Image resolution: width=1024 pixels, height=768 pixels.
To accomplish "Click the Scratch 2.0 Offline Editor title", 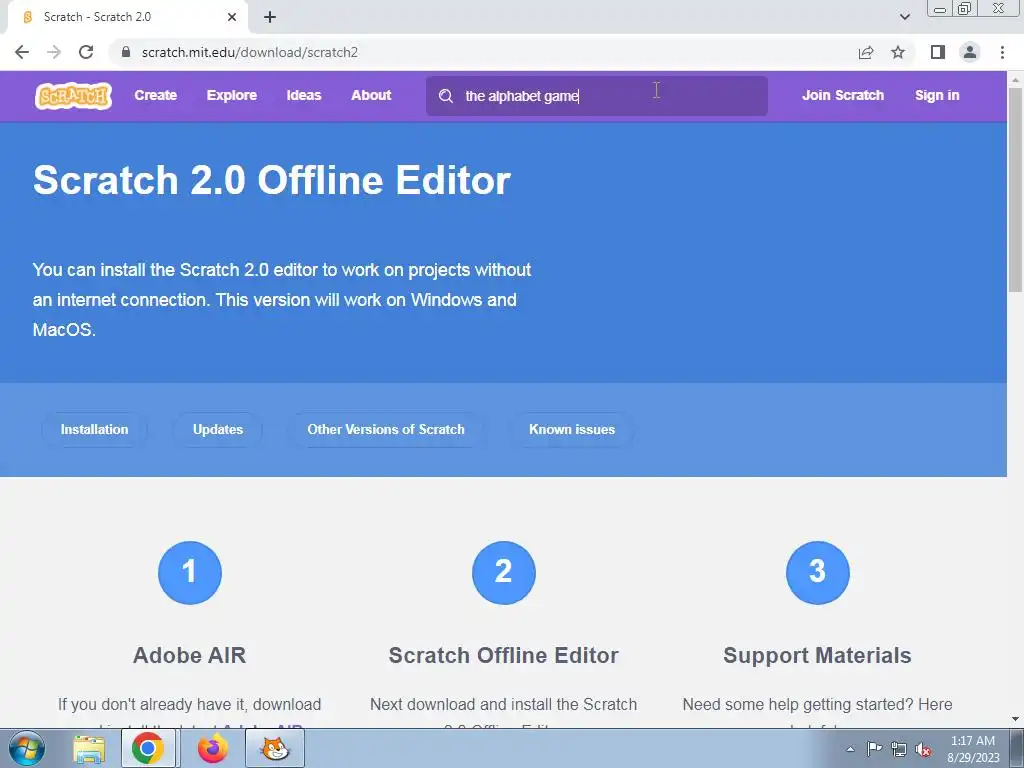I will 272,180.
